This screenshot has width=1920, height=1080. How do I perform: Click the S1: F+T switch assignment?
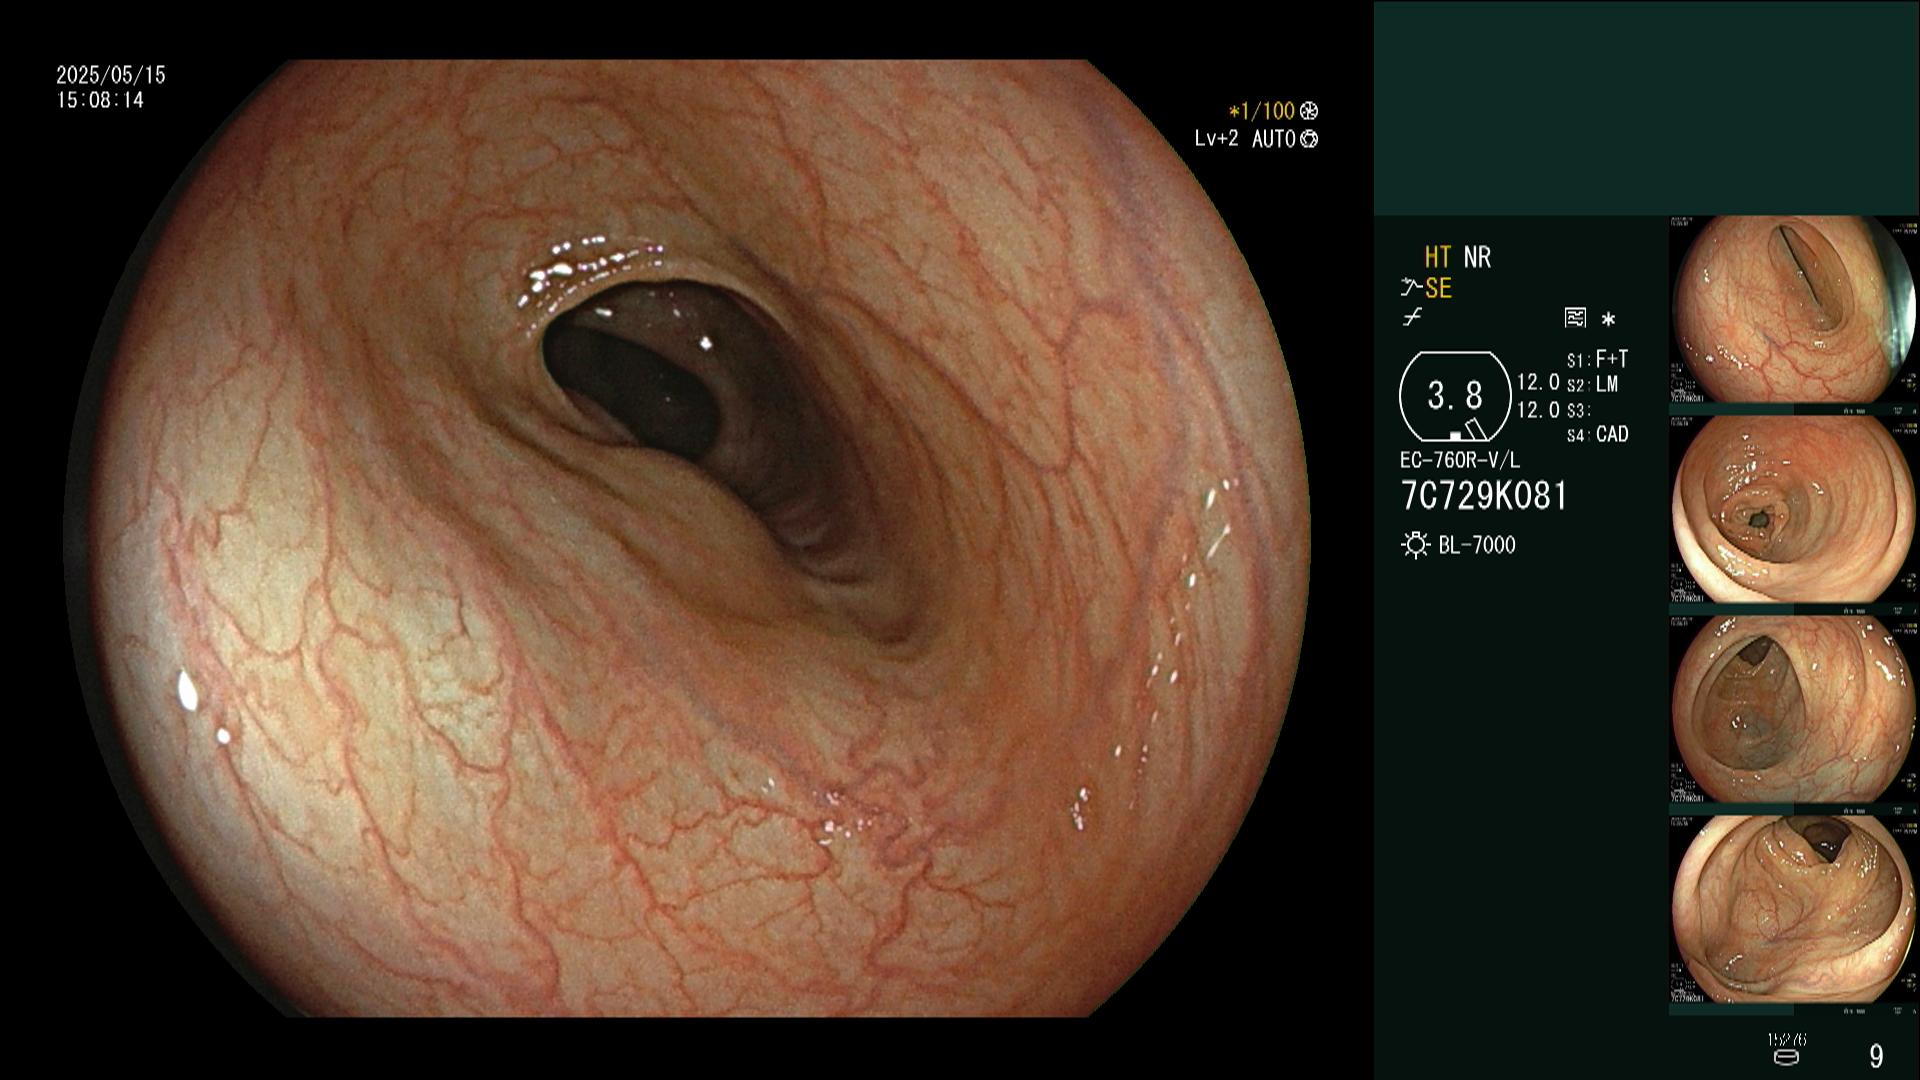coord(1598,359)
